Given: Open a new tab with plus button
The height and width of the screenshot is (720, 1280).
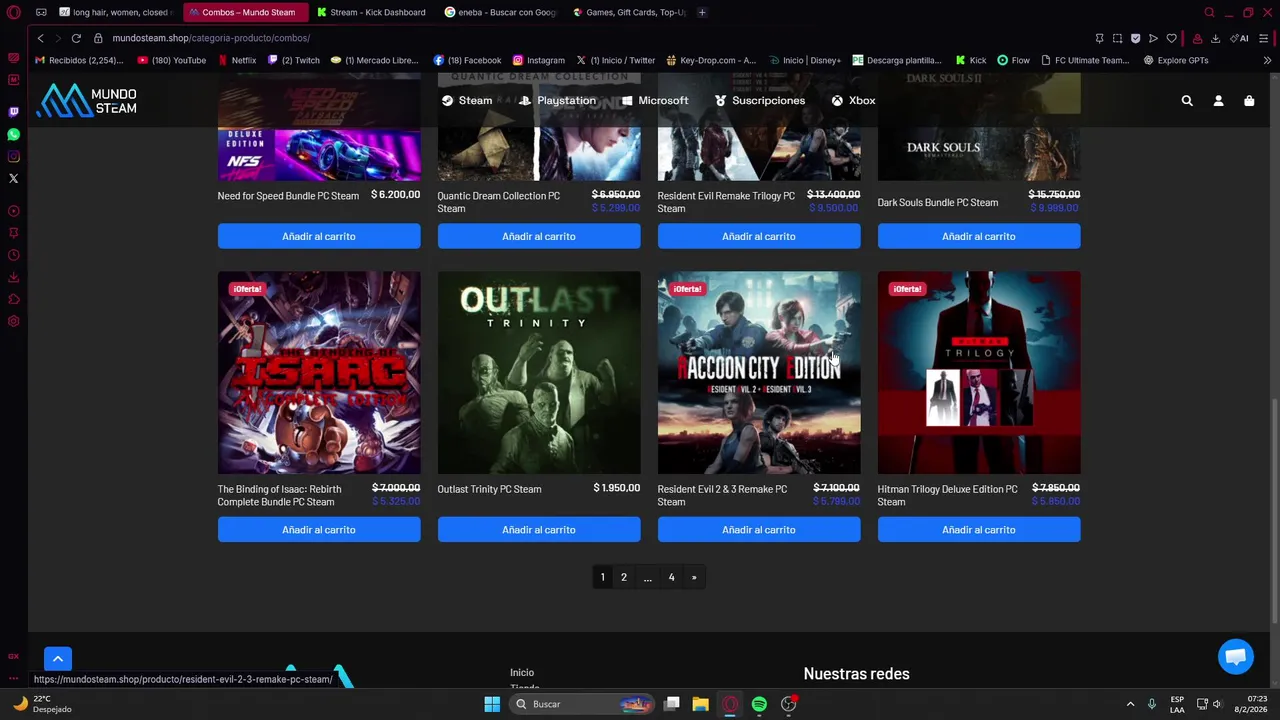Looking at the screenshot, I should coord(702,12).
